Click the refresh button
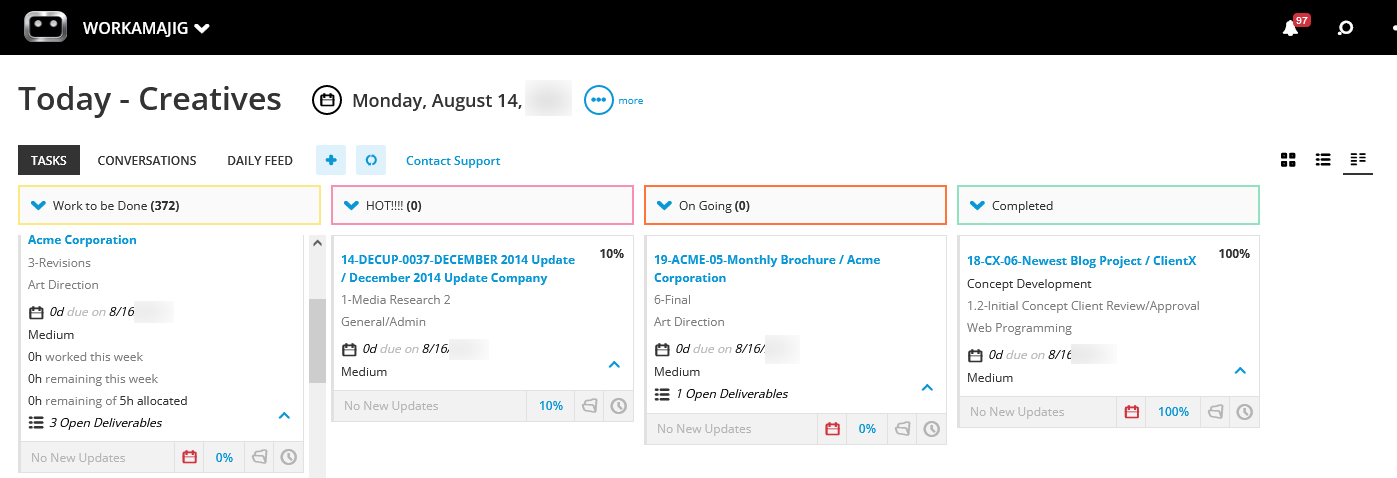 click(x=371, y=160)
